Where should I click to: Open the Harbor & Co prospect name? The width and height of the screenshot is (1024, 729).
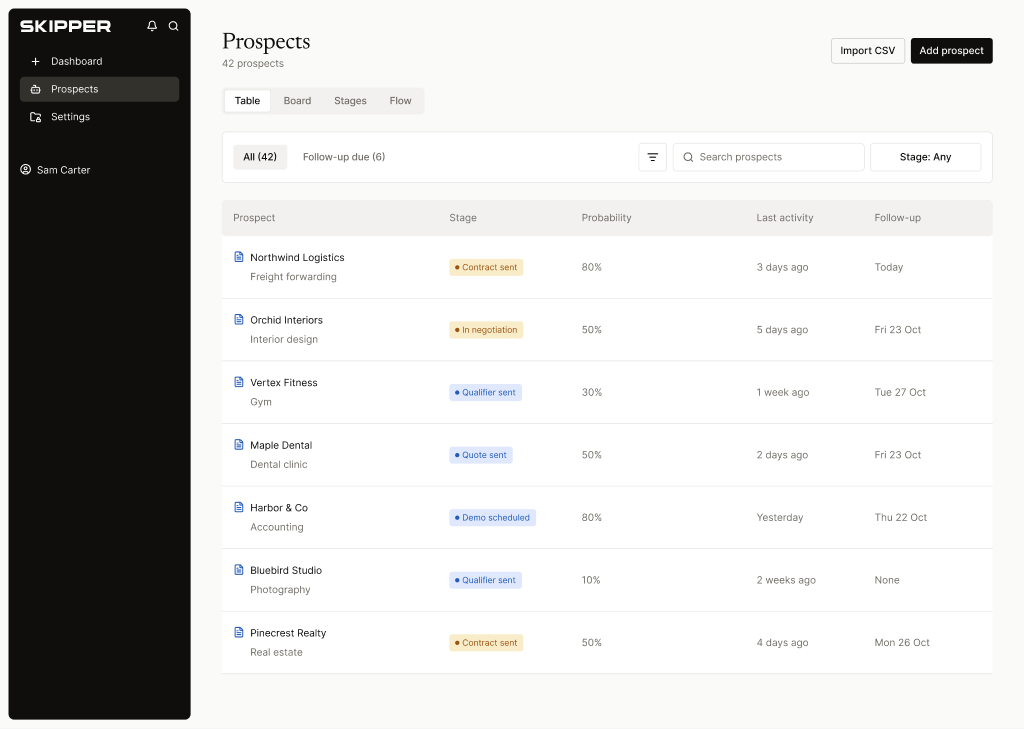tap(279, 509)
